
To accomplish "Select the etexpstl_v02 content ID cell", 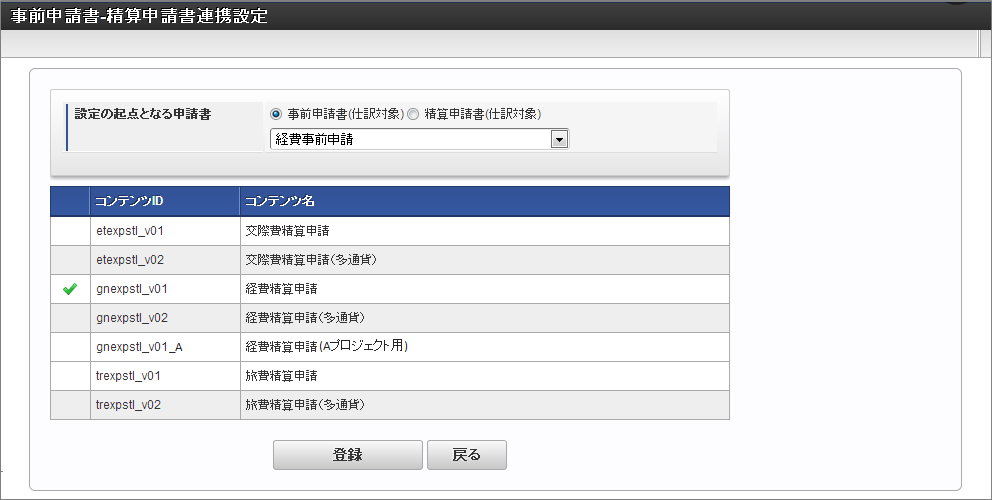I will click(x=165, y=260).
